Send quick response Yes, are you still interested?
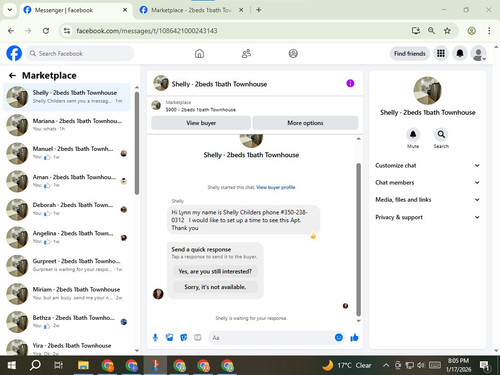The image size is (500, 375). tap(215, 271)
